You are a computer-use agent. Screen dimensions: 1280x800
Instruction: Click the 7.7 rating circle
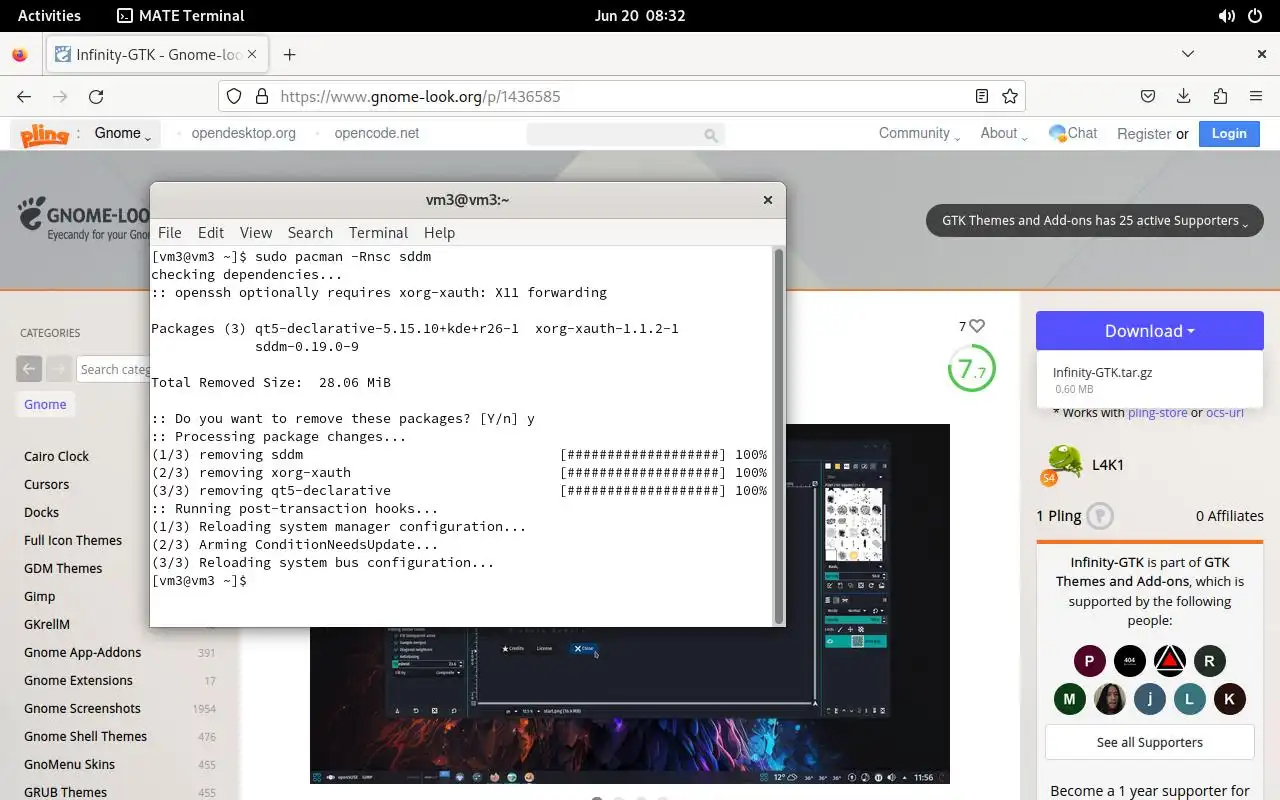pyautogui.click(x=971, y=369)
